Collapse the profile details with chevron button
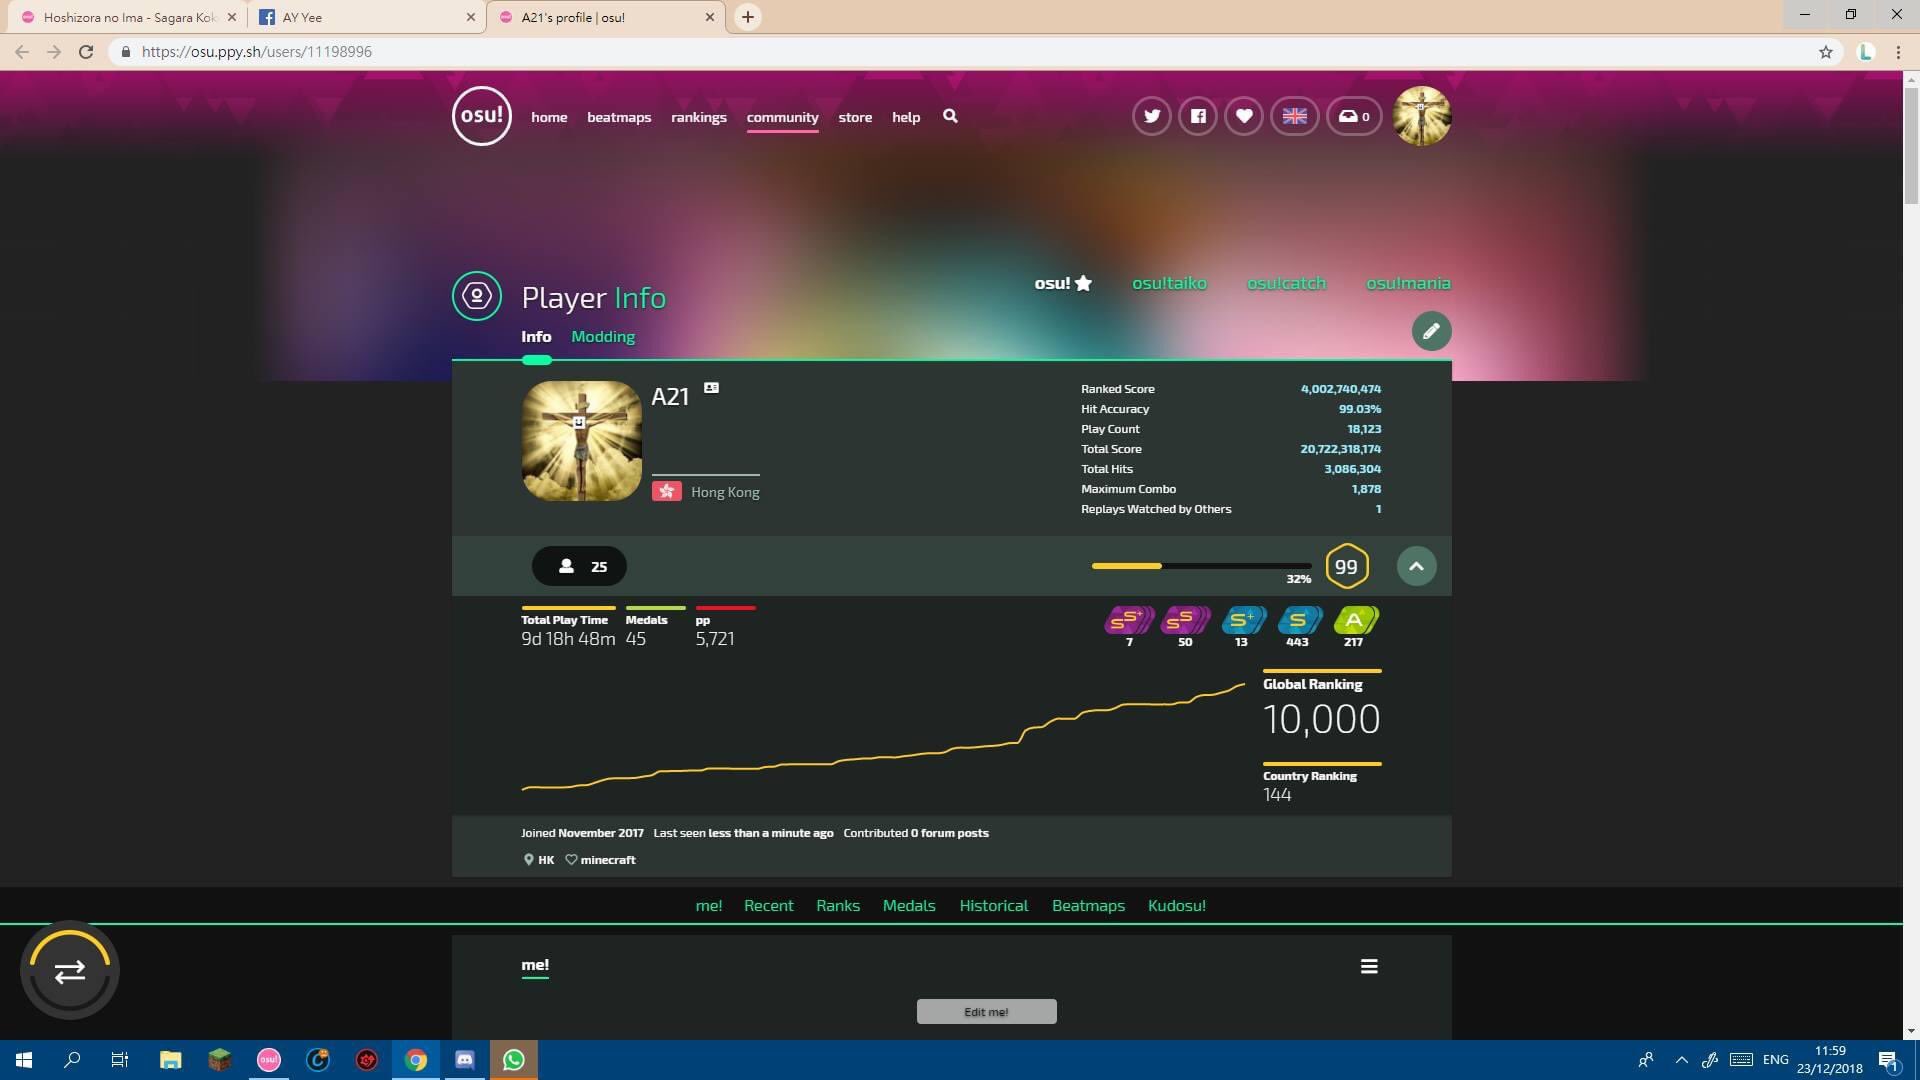Image resolution: width=1920 pixels, height=1080 pixels. (1416, 566)
